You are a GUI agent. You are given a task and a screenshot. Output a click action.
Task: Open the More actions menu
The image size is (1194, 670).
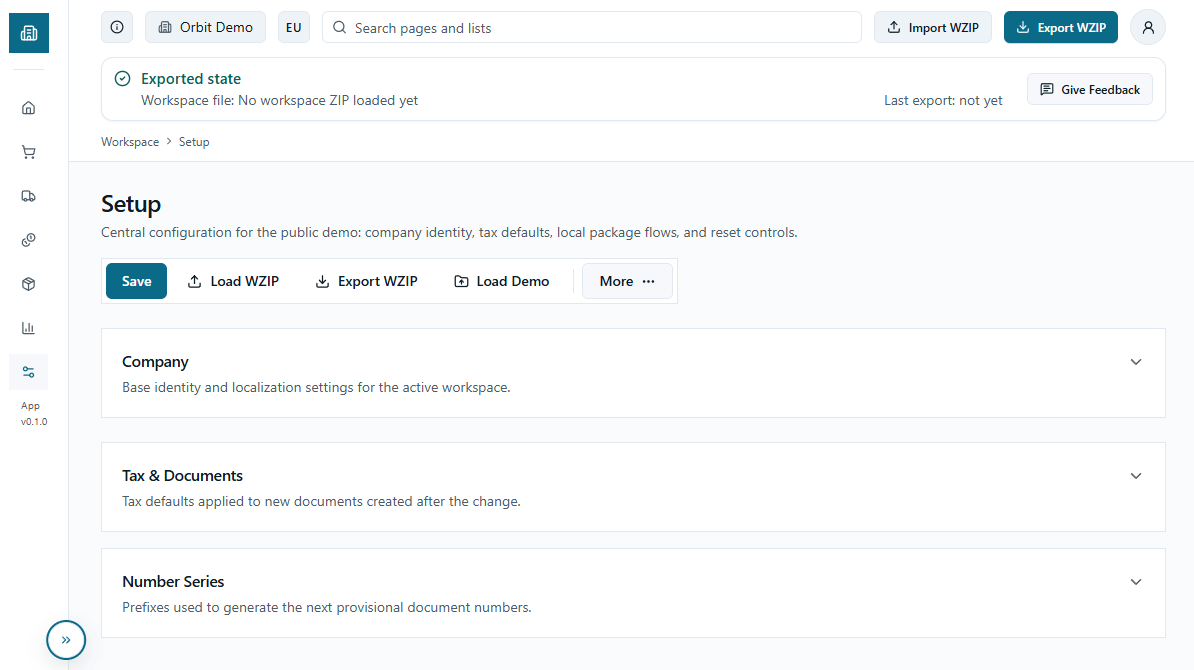627,281
